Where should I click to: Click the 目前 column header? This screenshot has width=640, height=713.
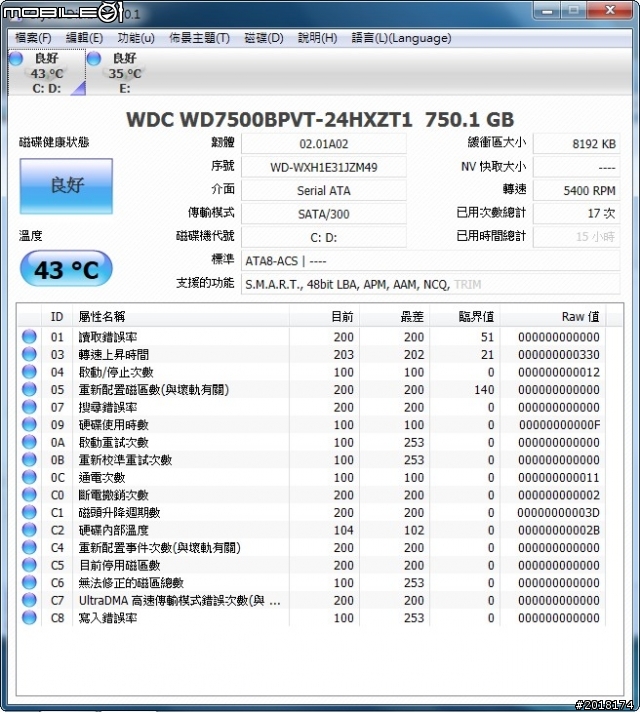(324, 316)
